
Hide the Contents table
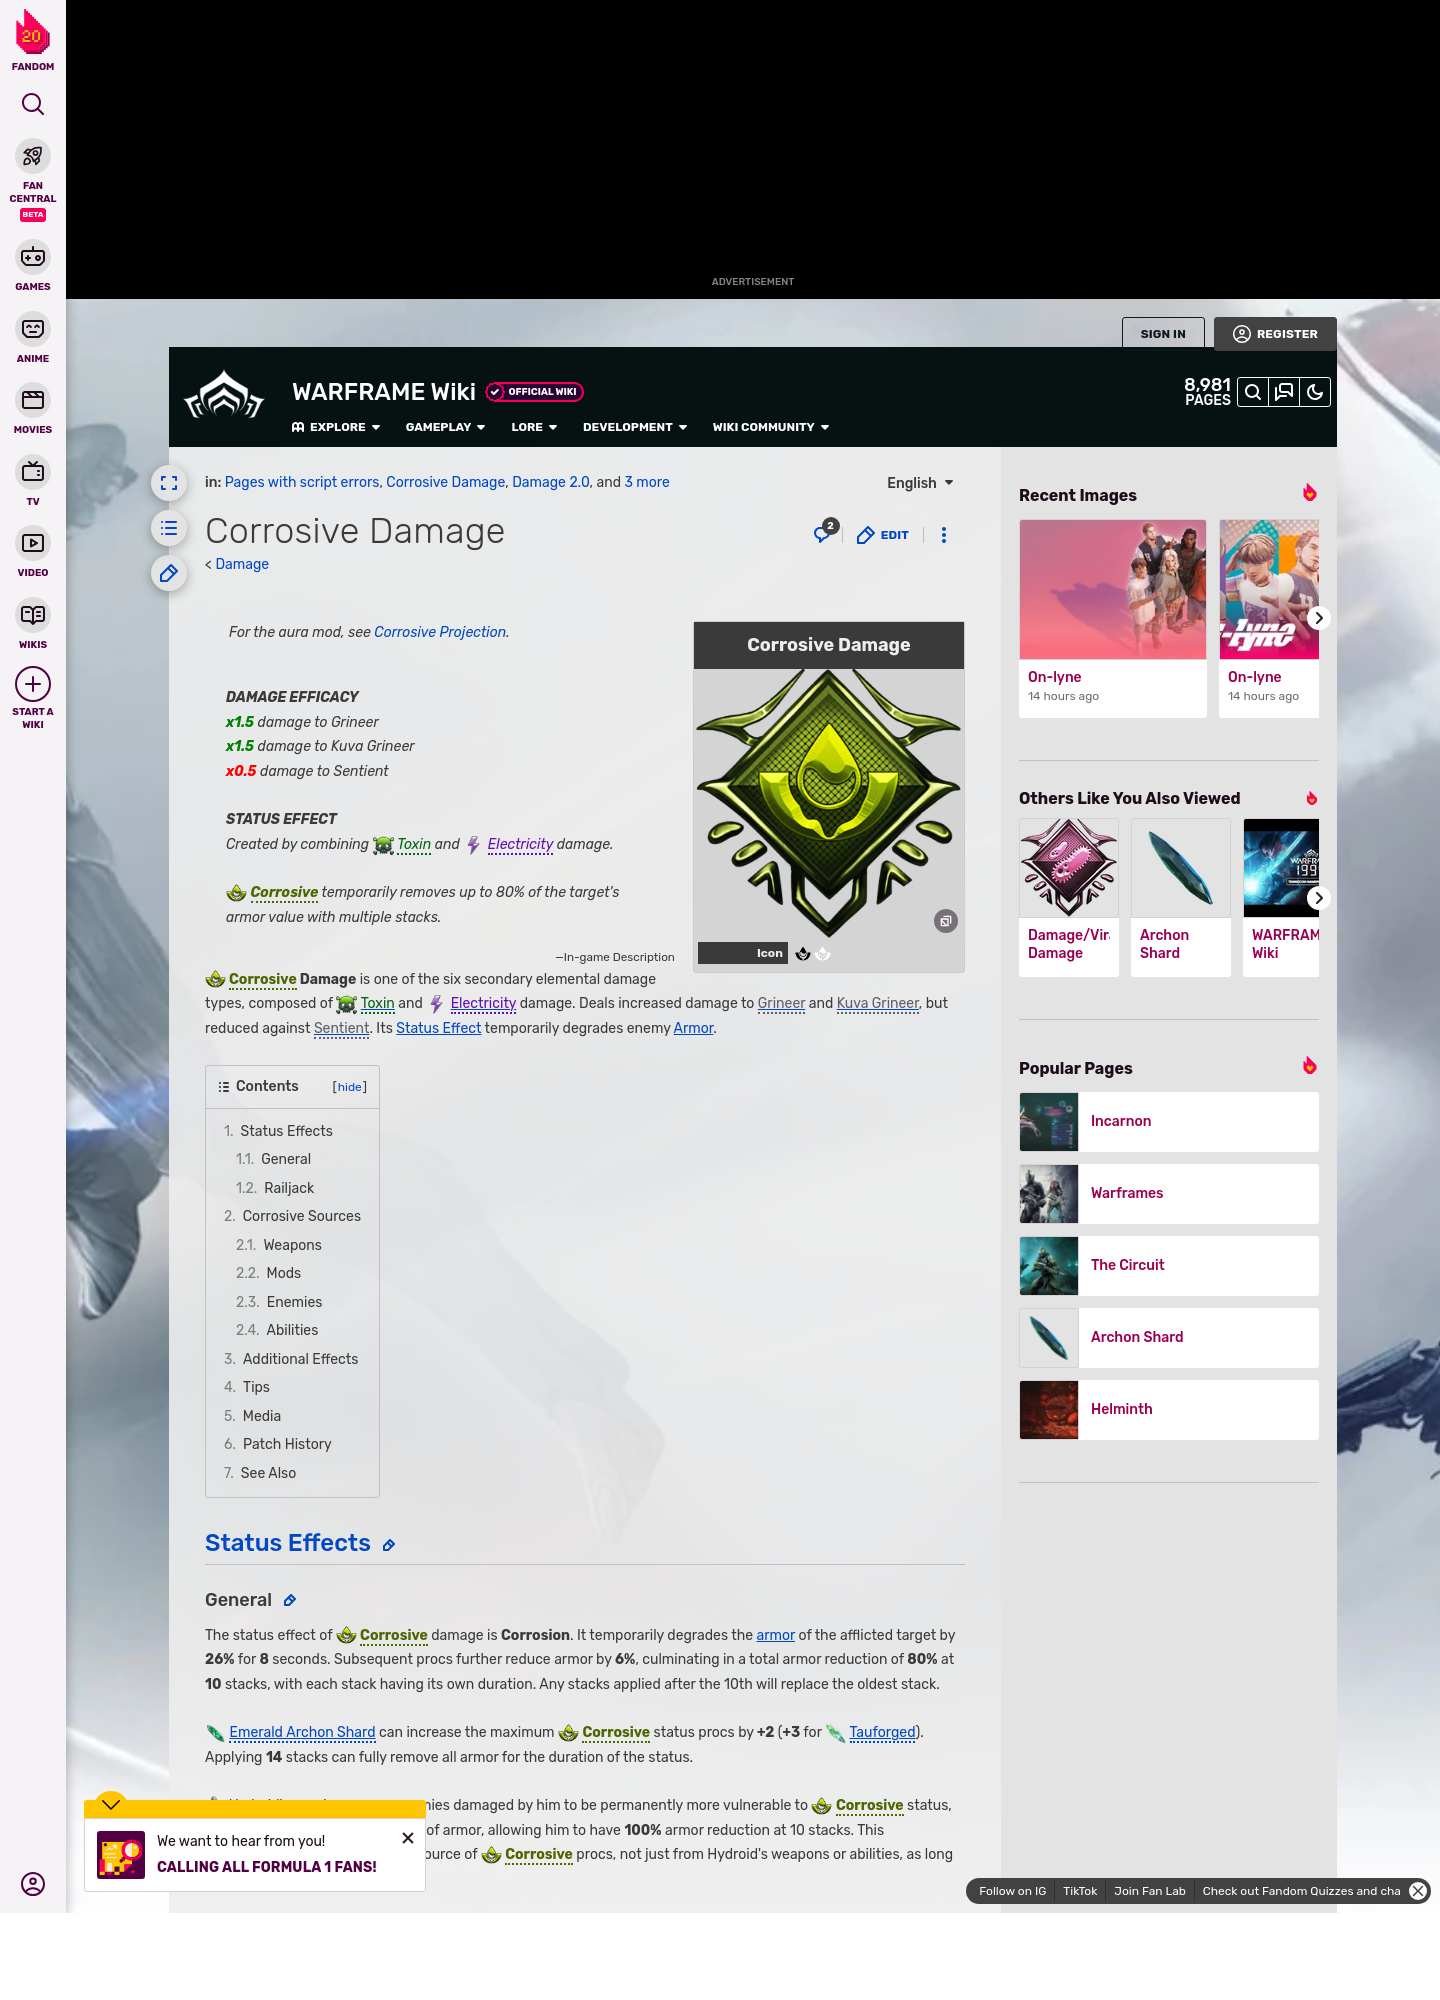350,1087
